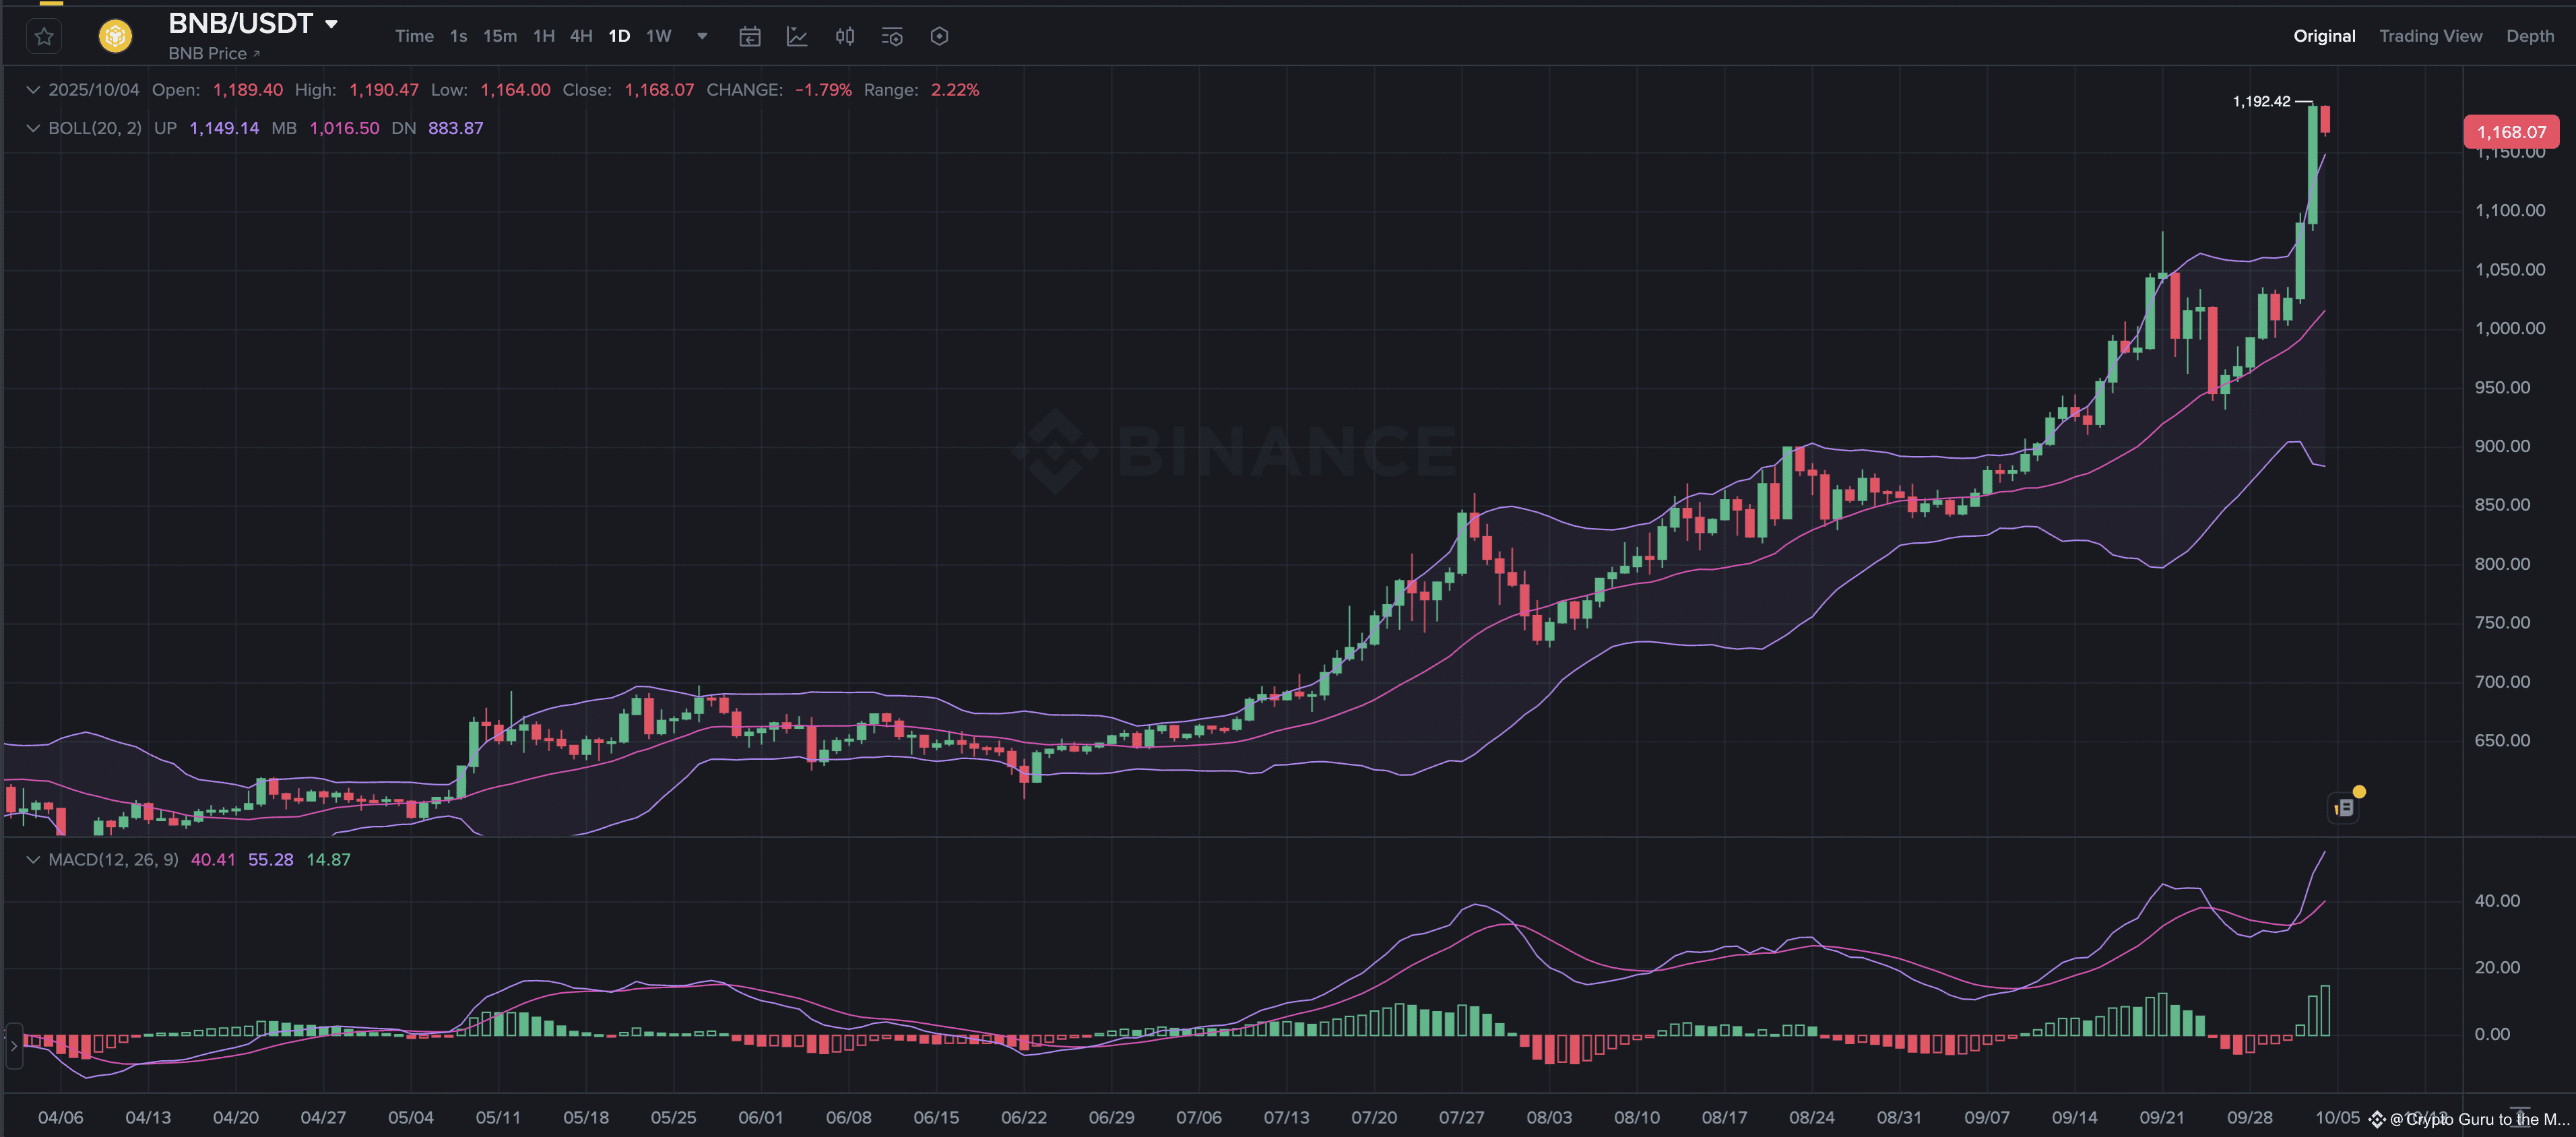The height and width of the screenshot is (1137, 2576).
Task: Open the candlestick chart style icon
Action: coord(845,37)
